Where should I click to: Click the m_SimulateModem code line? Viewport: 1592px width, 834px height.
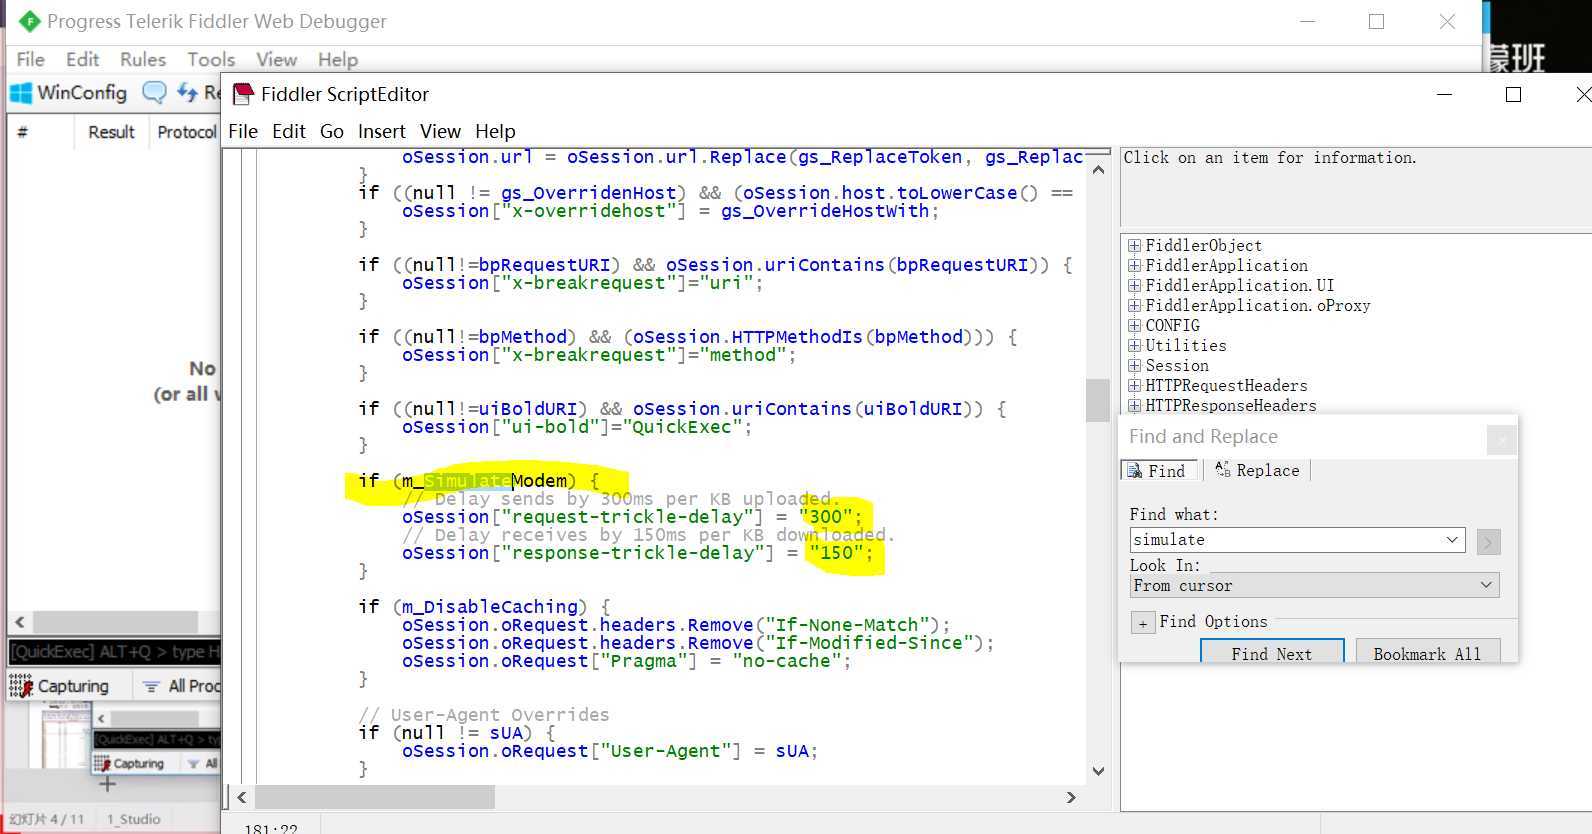(479, 481)
